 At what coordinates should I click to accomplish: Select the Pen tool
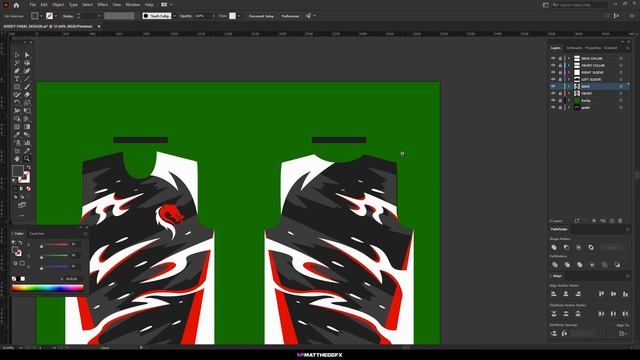coord(17,71)
